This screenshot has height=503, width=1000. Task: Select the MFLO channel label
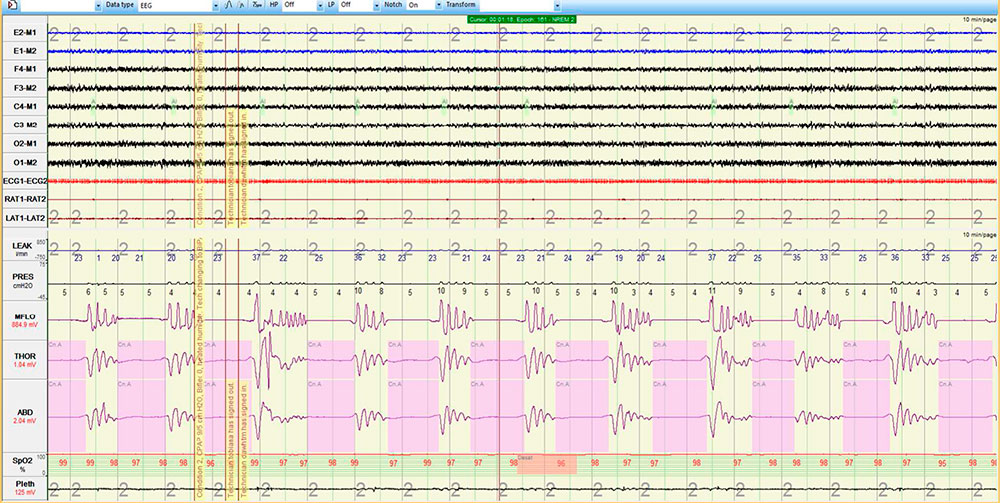[x=24, y=318]
